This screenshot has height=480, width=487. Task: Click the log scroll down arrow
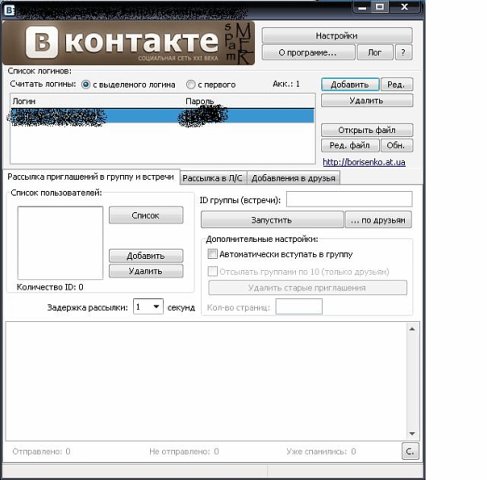412,434
